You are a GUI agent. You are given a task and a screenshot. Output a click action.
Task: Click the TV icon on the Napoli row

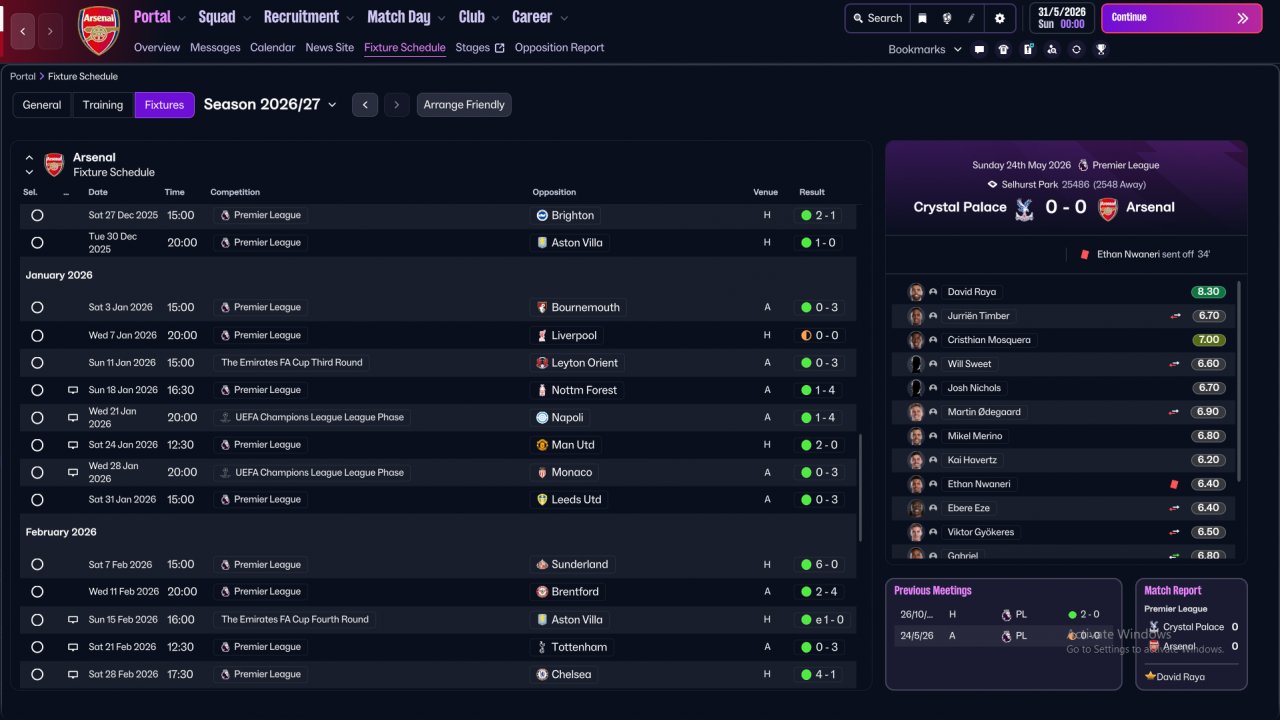[x=73, y=417]
